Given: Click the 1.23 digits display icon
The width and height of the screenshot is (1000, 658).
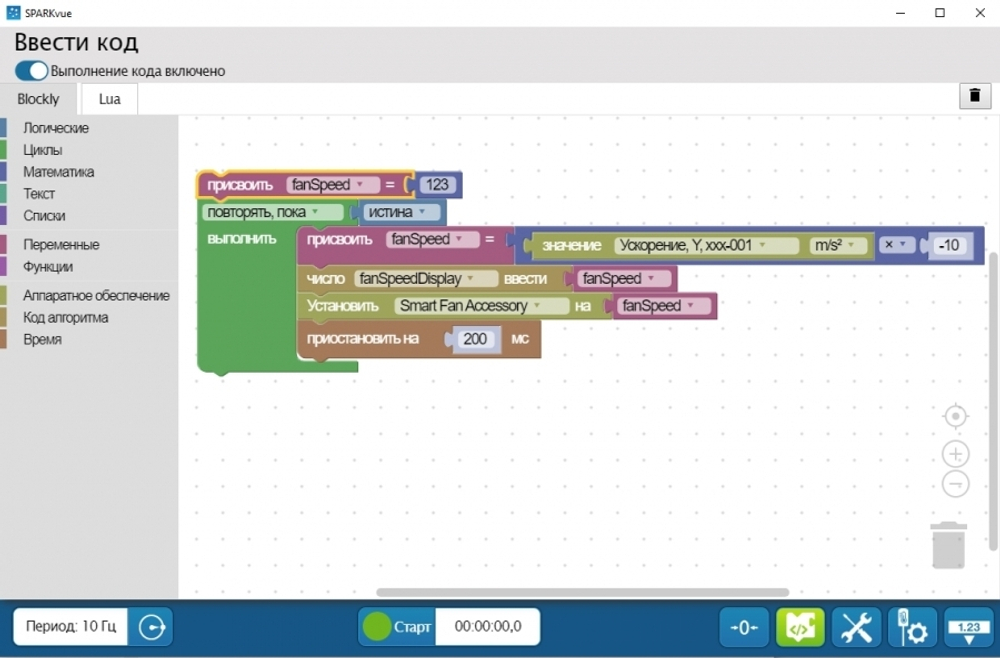Looking at the screenshot, I should (969, 628).
